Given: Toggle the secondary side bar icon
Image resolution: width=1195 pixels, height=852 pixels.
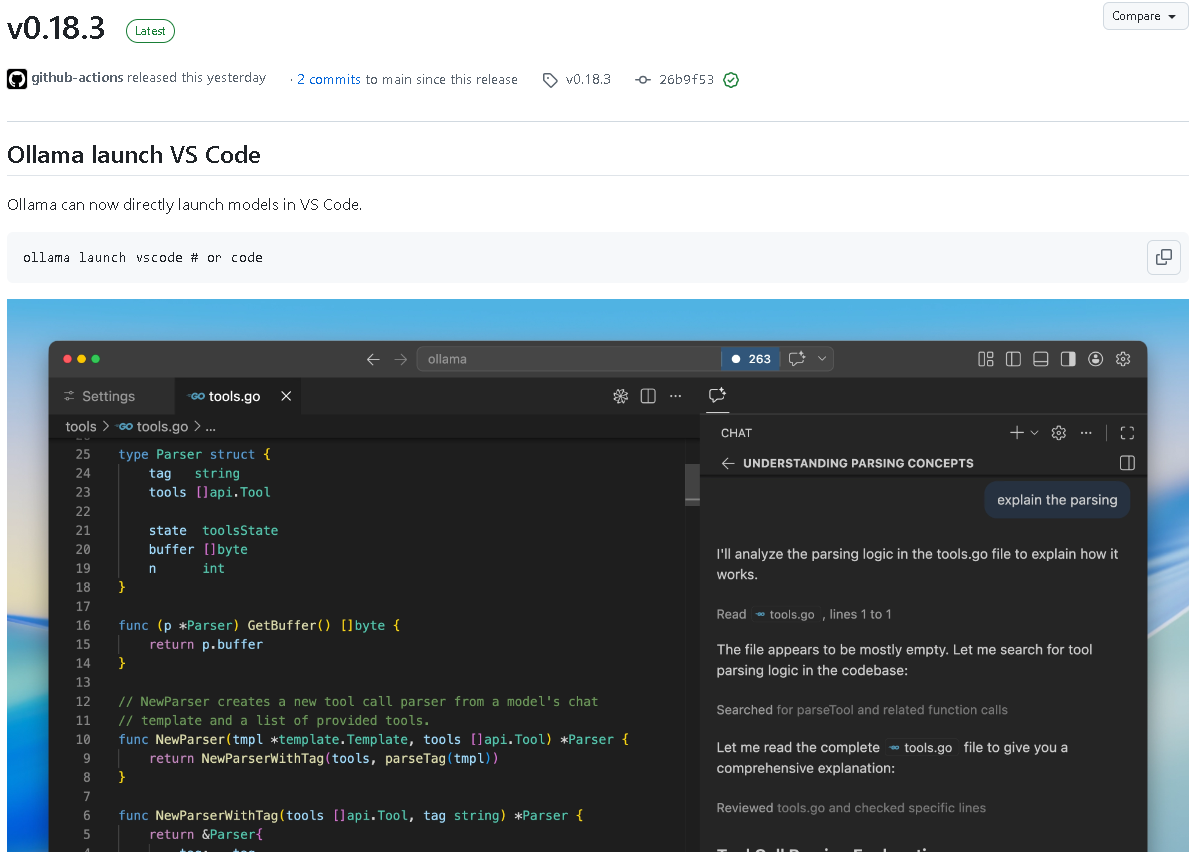Looking at the screenshot, I should (1068, 359).
